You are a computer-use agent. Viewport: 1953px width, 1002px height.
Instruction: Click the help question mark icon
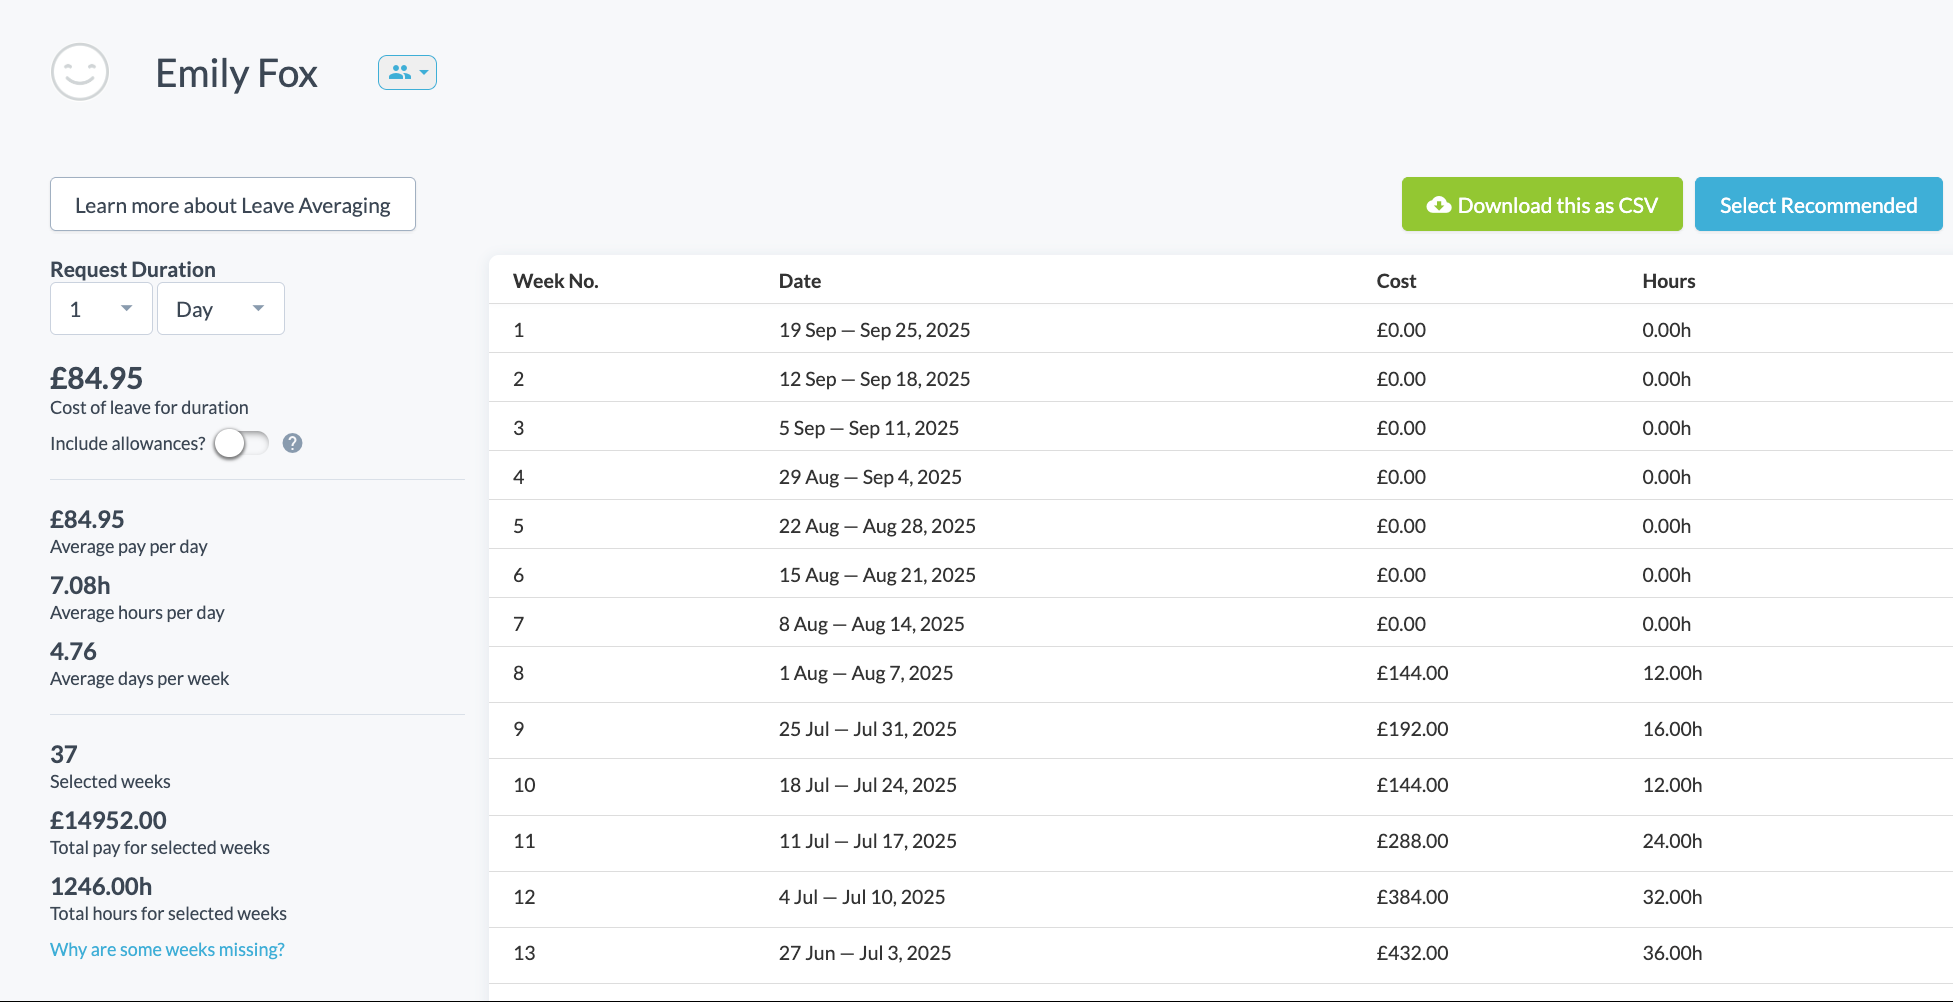[292, 443]
